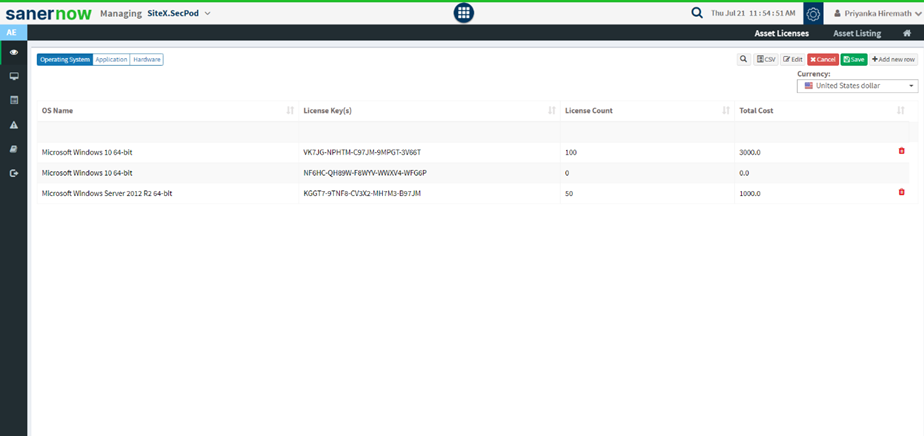Click the empty OS Name filter field
The image size is (924, 436).
(168, 131)
